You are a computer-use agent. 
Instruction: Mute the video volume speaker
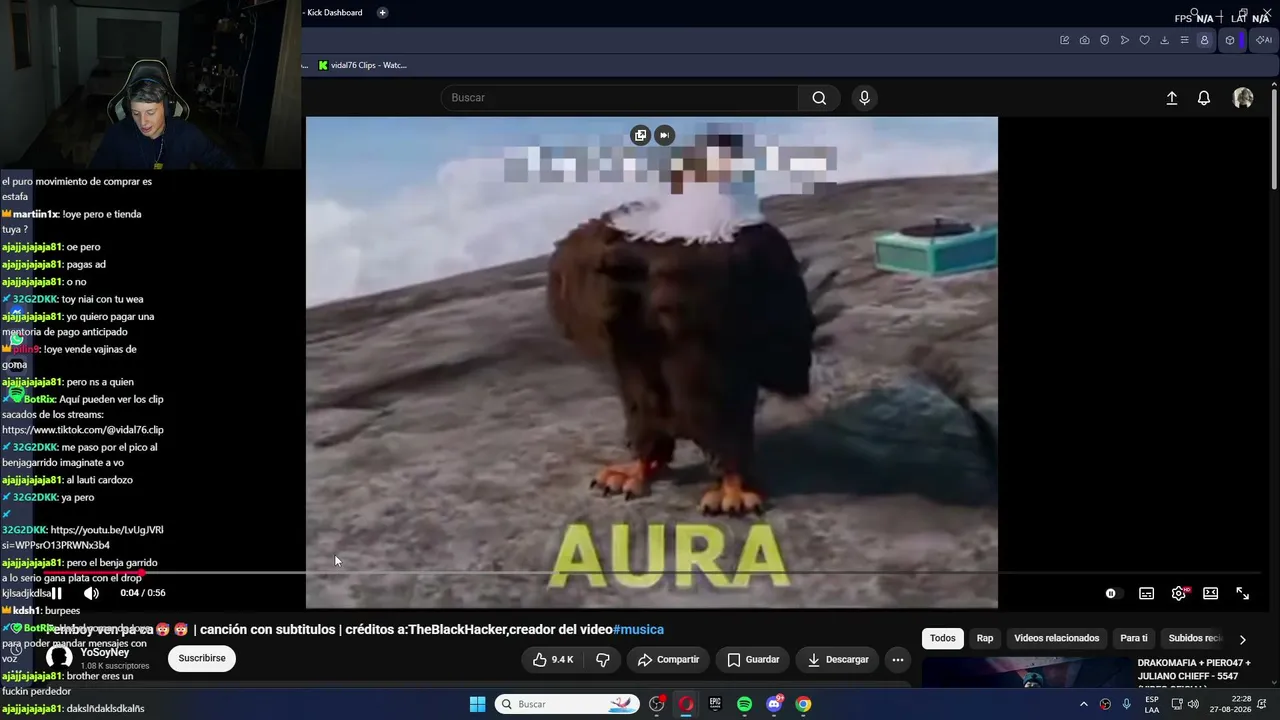[91, 593]
